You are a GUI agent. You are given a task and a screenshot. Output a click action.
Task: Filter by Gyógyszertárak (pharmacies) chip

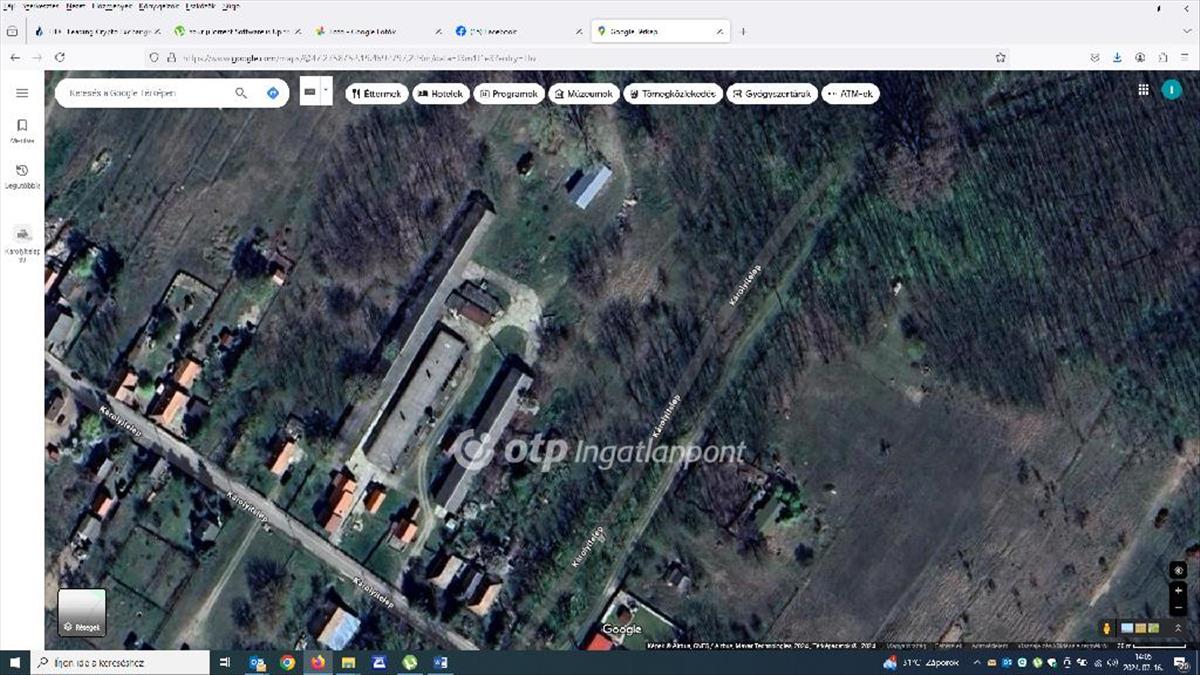coord(770,94)
